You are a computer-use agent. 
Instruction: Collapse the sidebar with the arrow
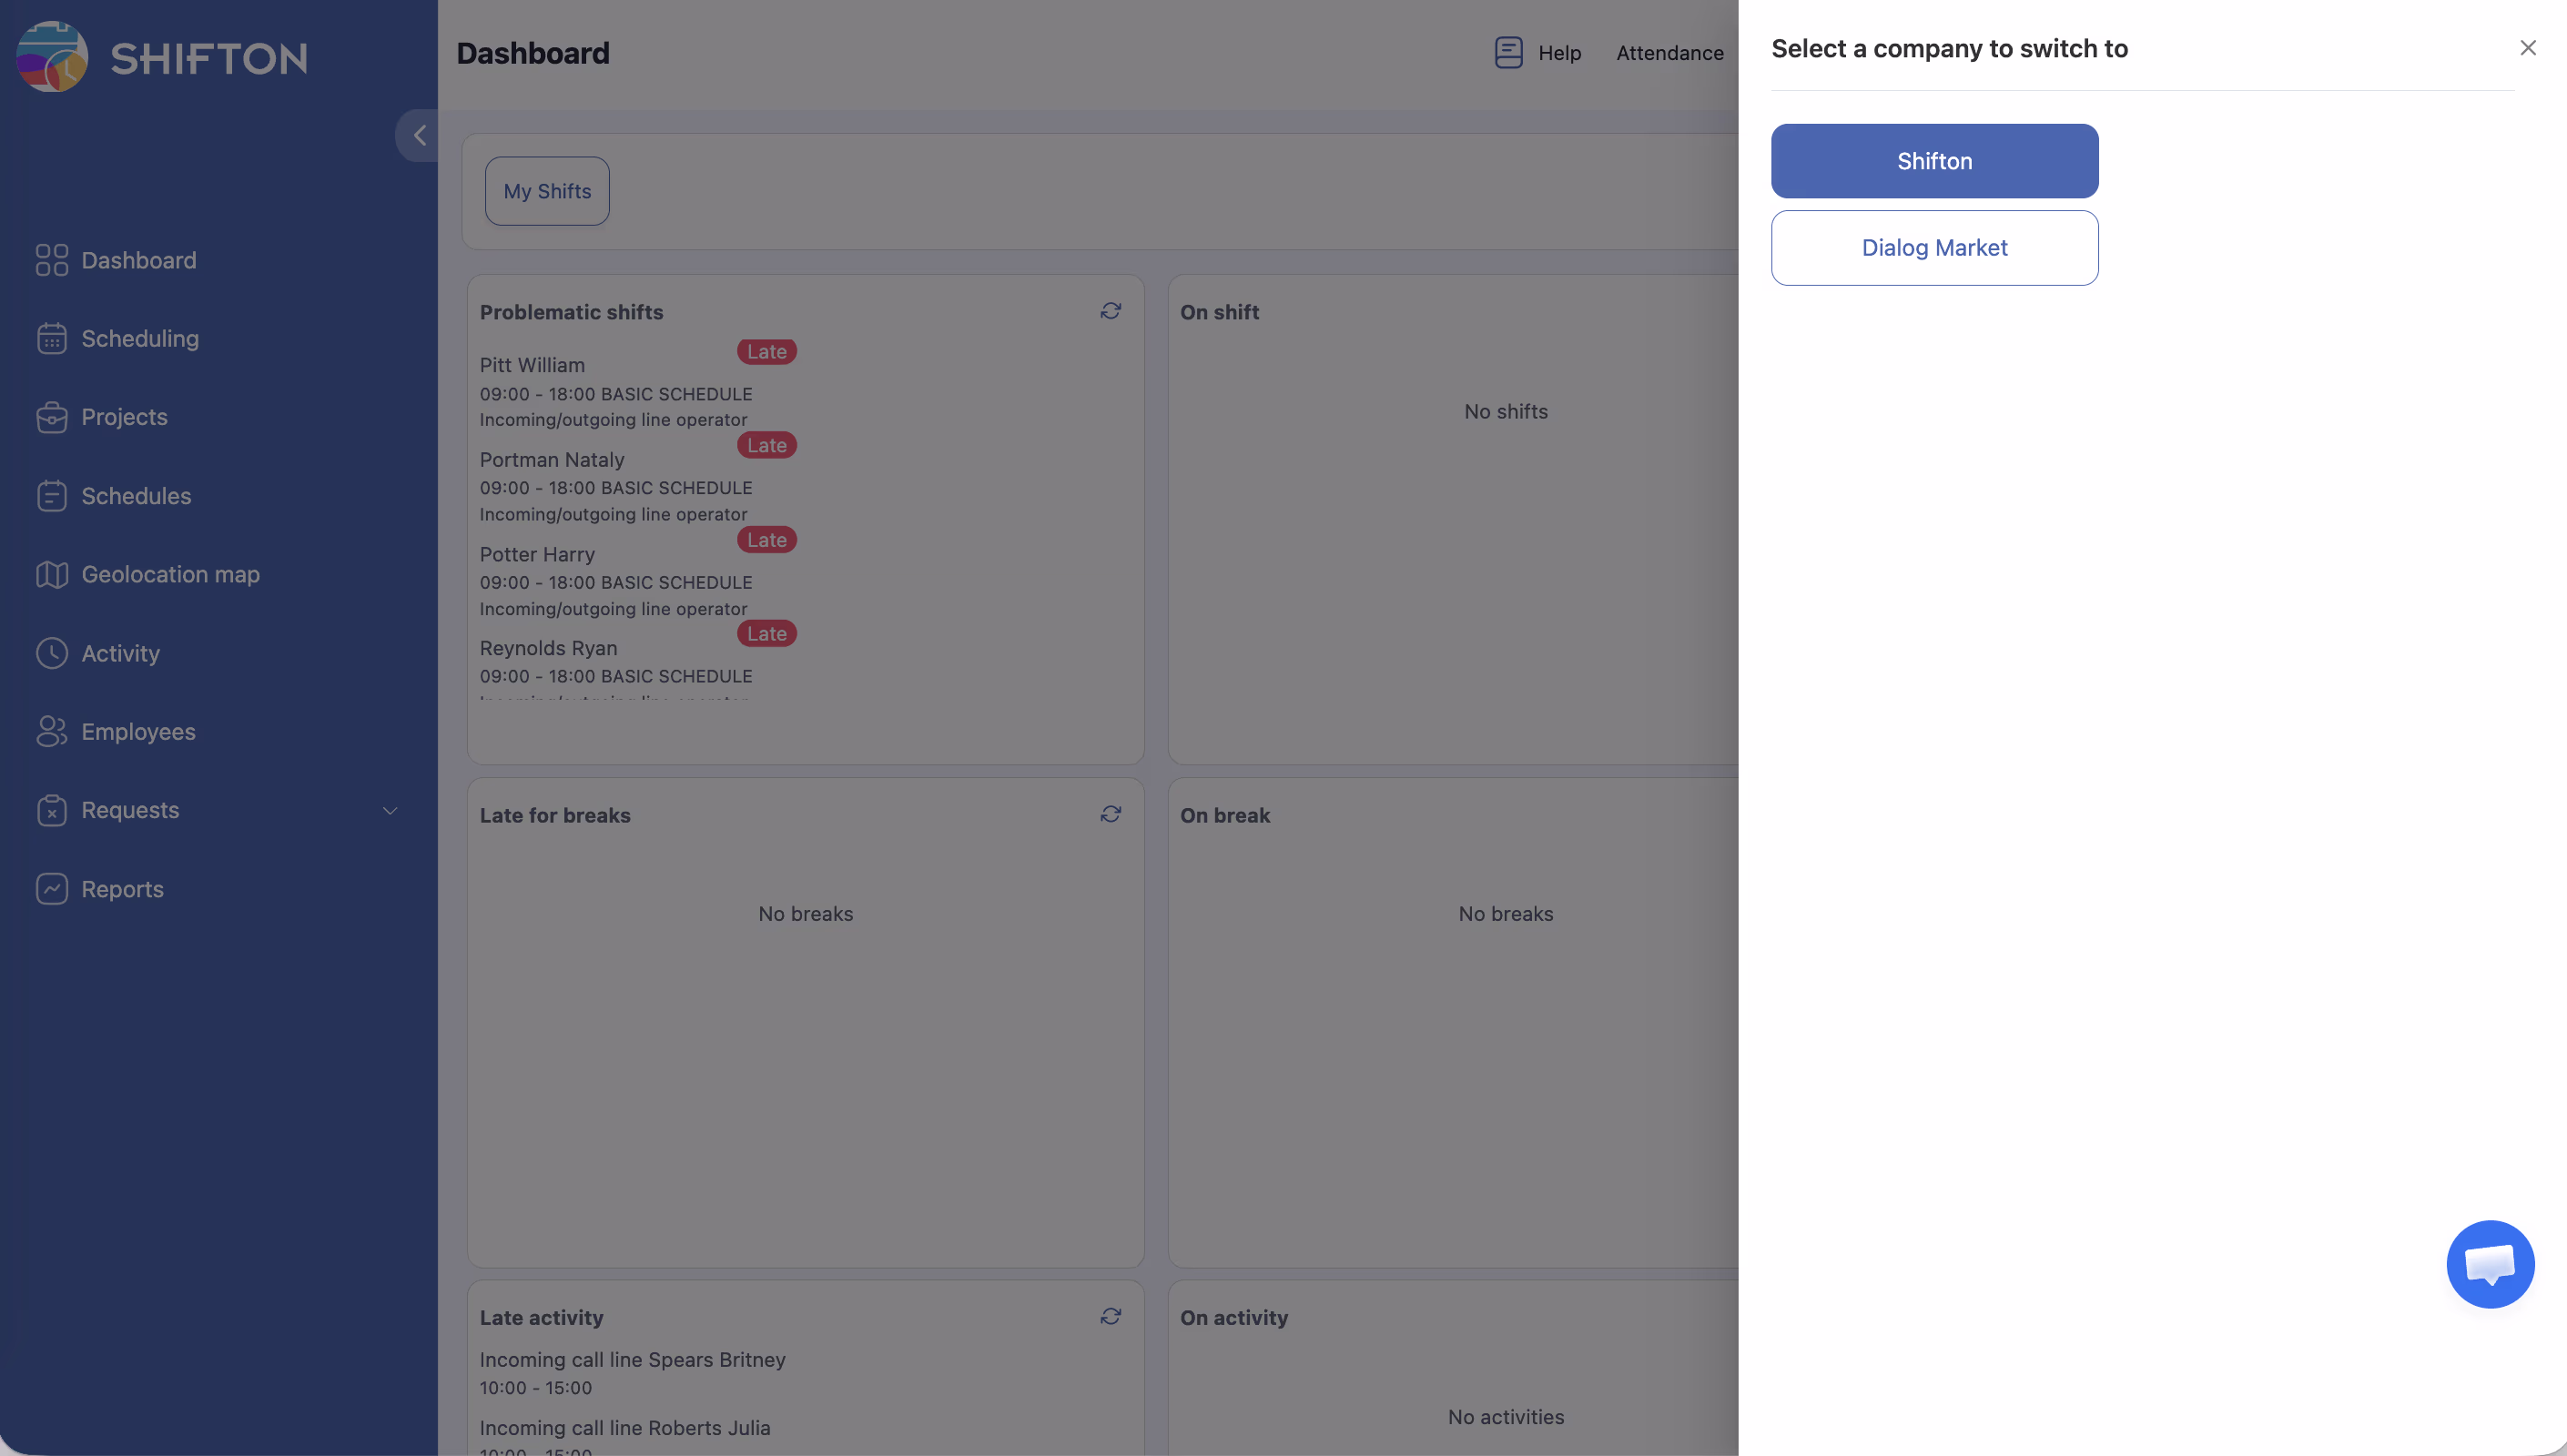(419, 135)
